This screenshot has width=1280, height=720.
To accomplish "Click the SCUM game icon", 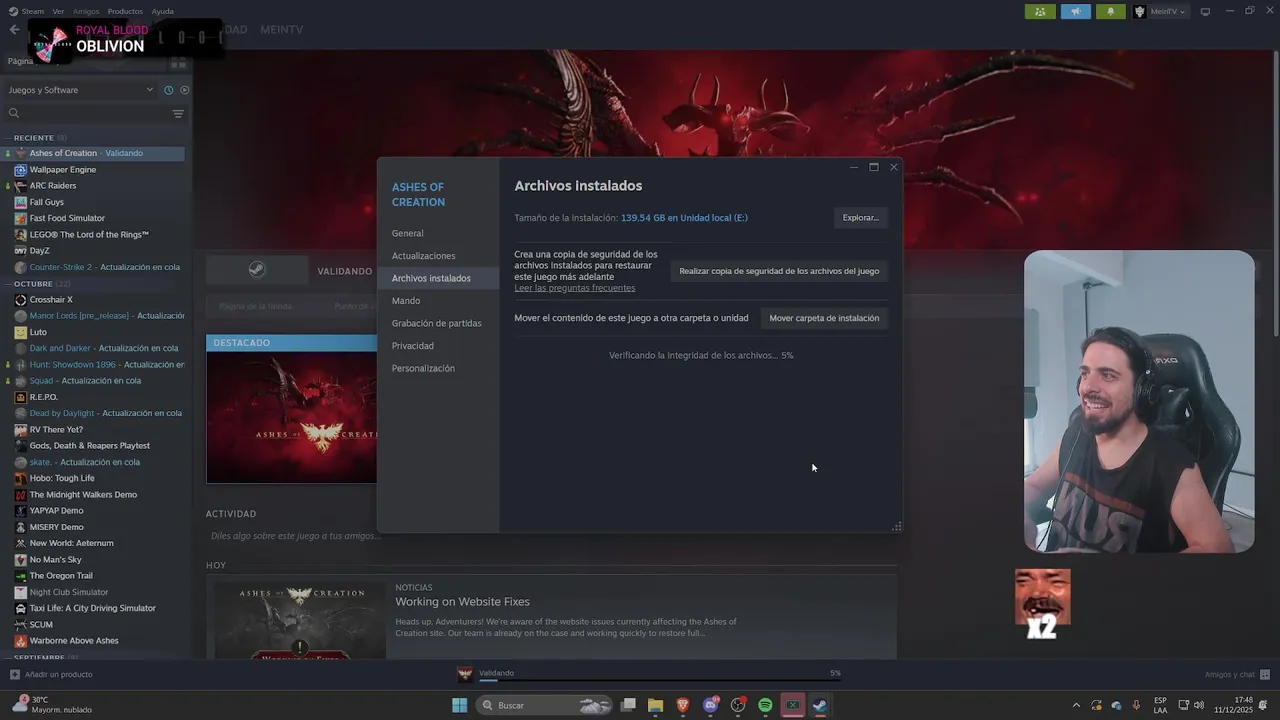I will point(20,625).
